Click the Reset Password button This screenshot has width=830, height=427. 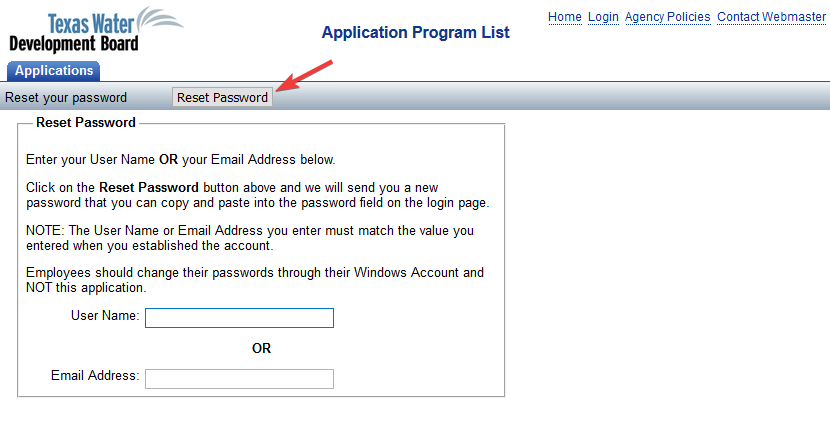[x=222, y=97]
